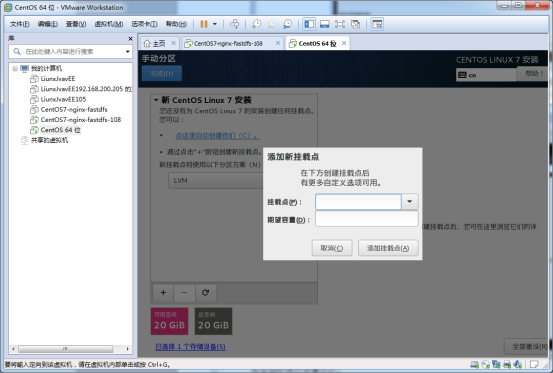Close the CentOS7-nginx-fastdfs-108 tab

pos(278,43)
